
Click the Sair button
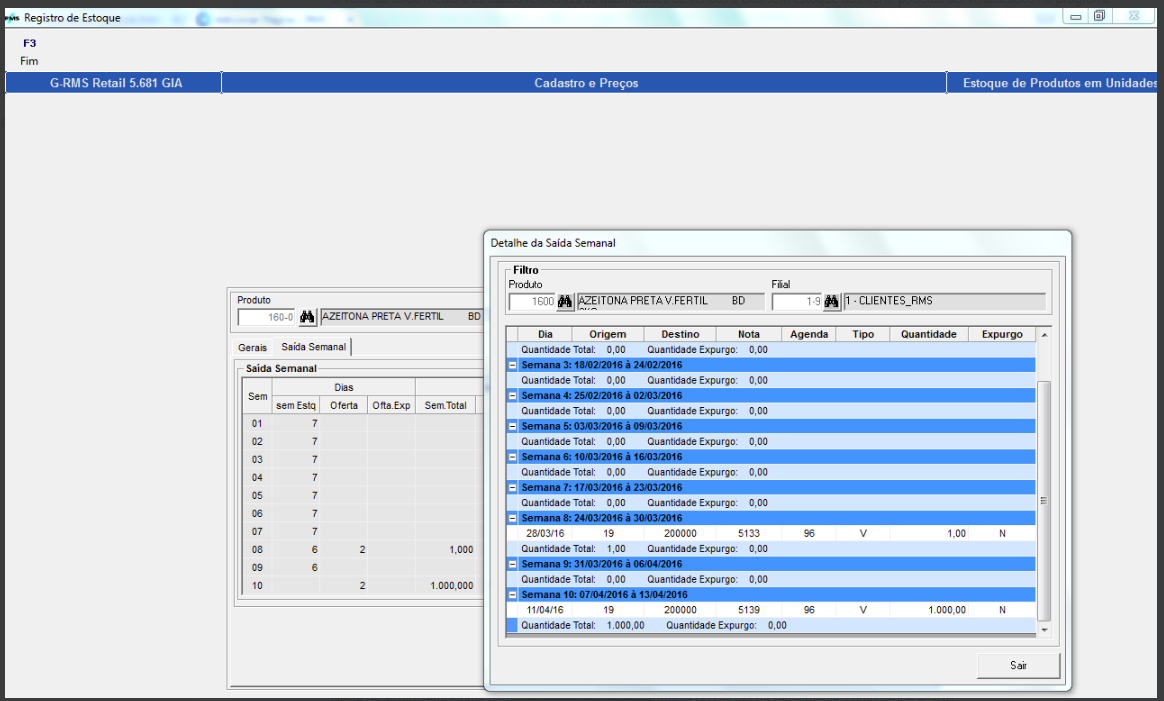[x=1018, y=665]
